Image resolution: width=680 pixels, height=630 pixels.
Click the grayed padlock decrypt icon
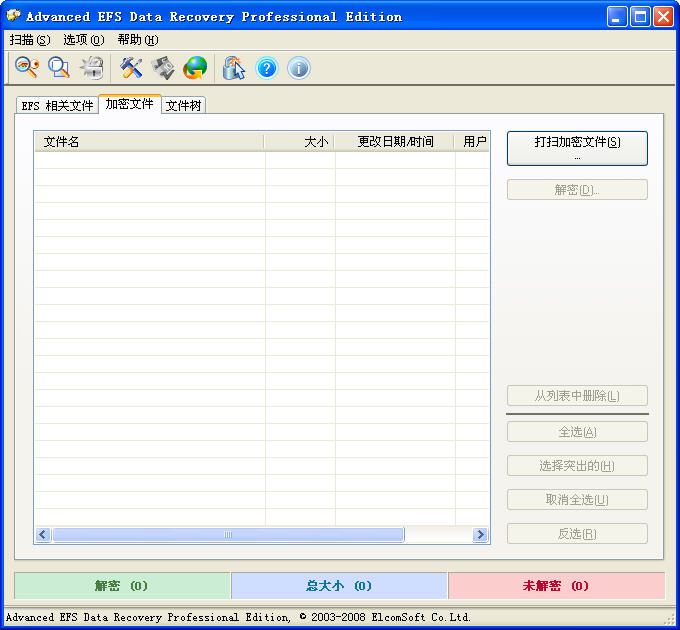92,68
